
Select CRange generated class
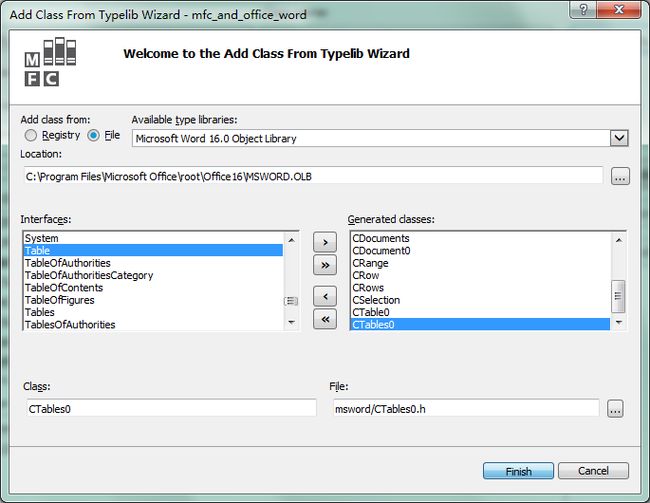(x=480, y=263)
